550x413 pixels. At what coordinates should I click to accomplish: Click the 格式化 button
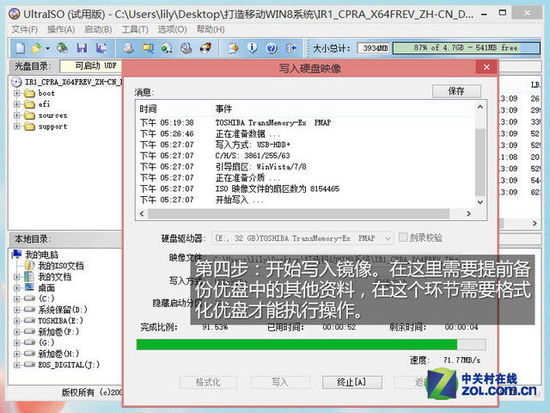[x=208, y=382]
